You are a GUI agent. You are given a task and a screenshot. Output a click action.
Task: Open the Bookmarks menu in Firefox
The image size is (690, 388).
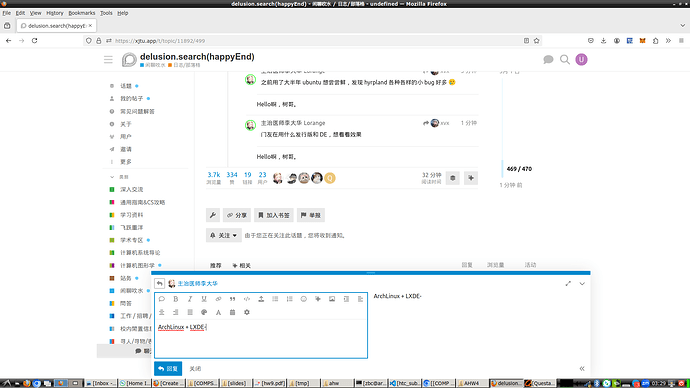coord(81,13)
